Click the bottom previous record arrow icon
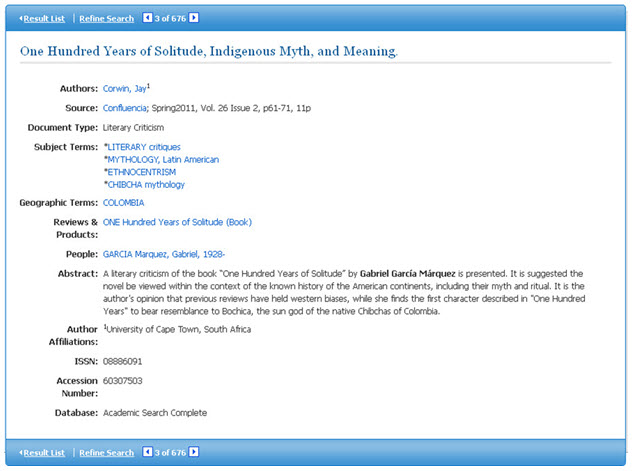This screenshot has width=632, height=471. point(149,452)
